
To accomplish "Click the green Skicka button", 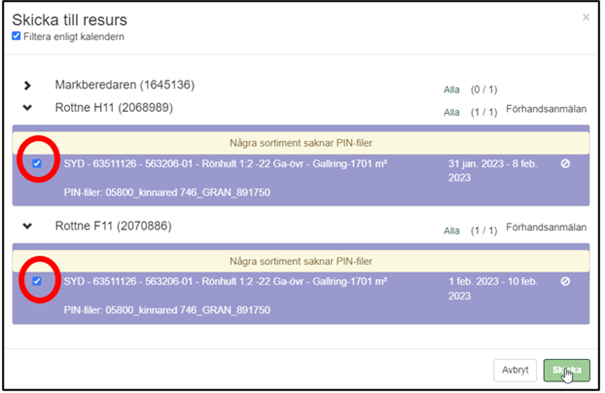I will 566,370.
